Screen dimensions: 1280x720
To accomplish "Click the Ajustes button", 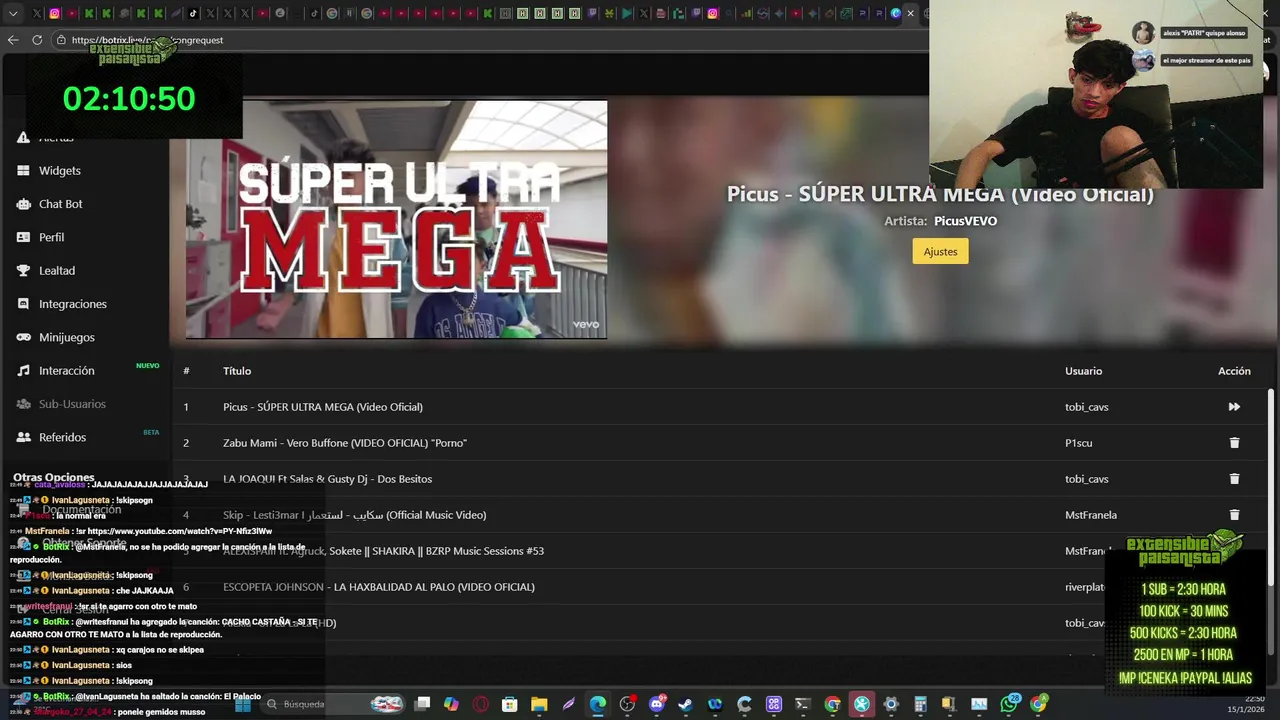I will pyautogui.click(x=940, y=252).
